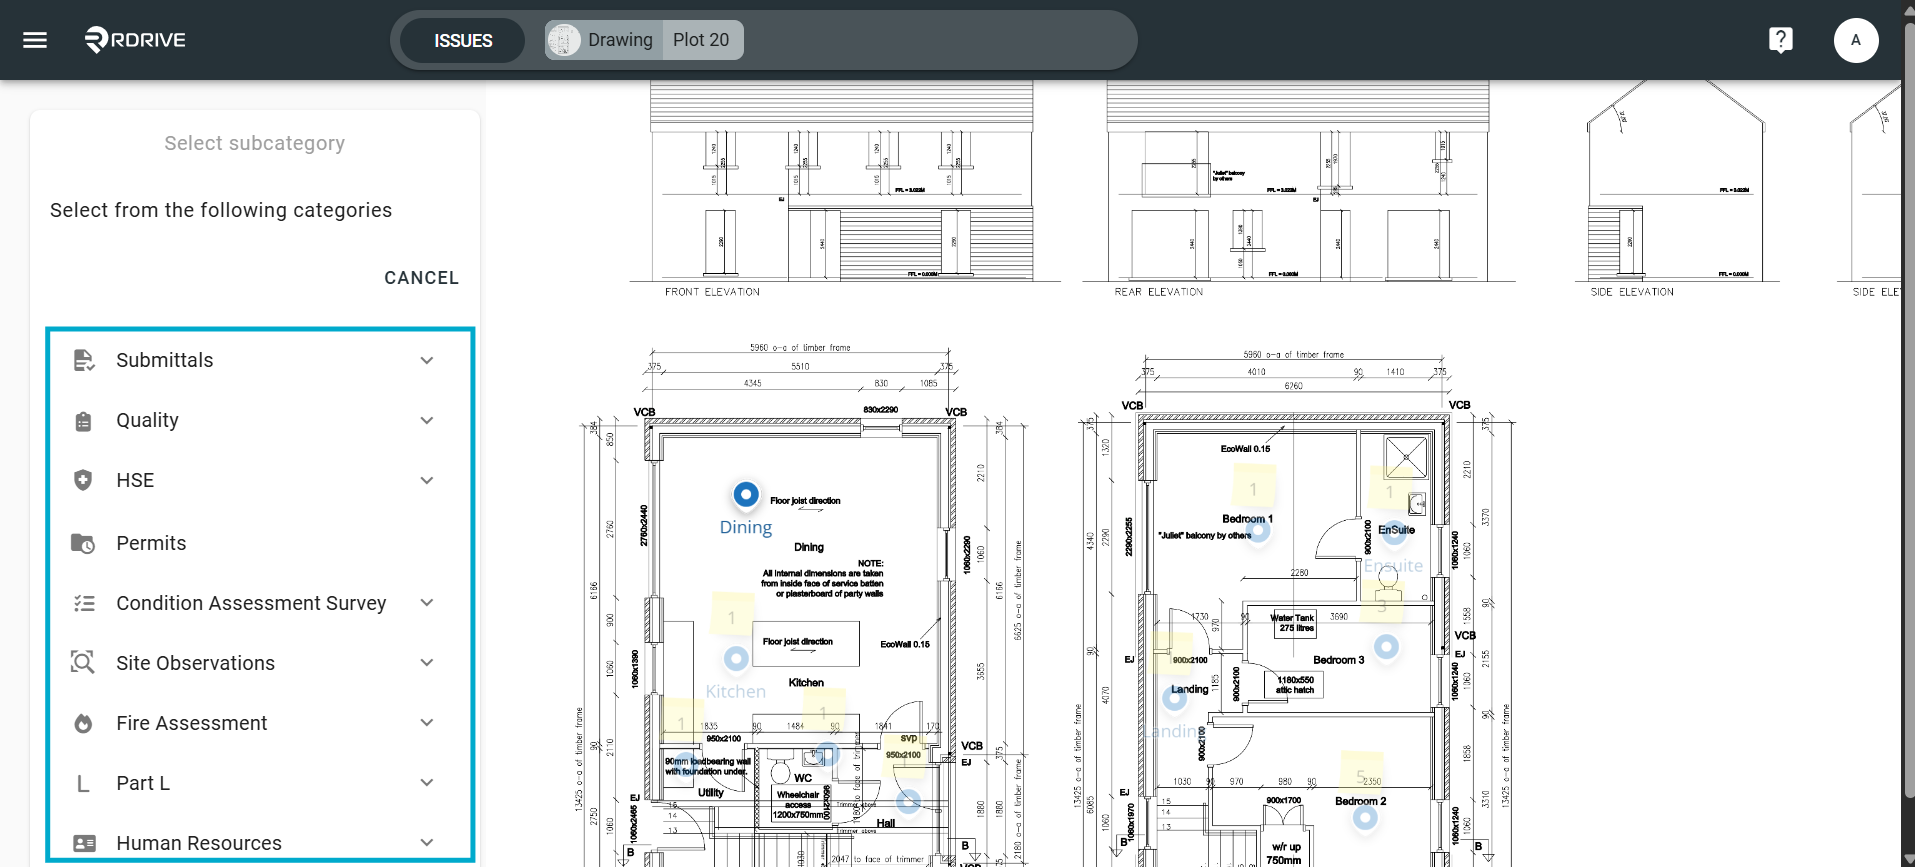The image size is (1915, 867).
Task: Click the Site Observations label
Action: click(x=196, y=663)
